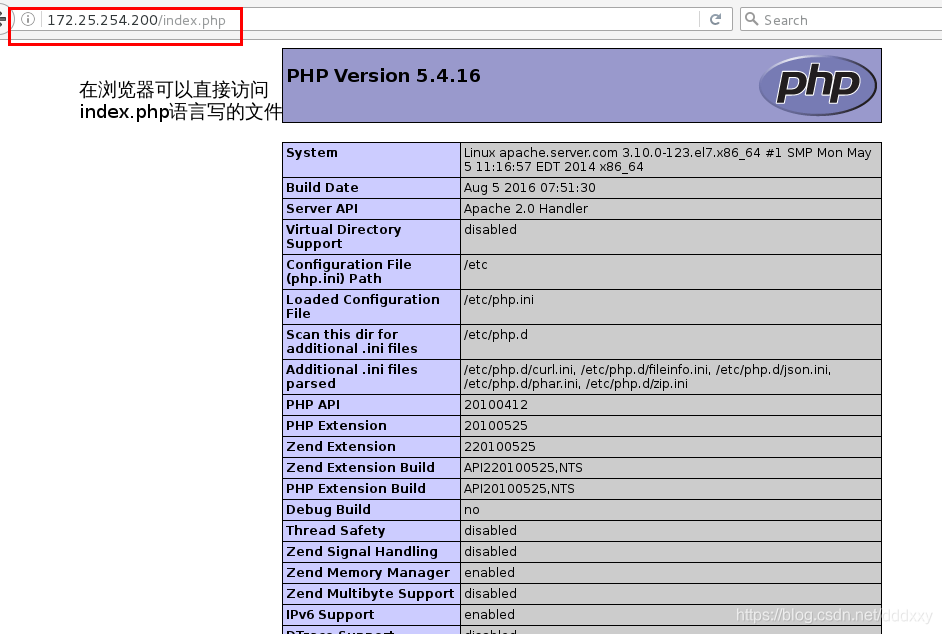
Task: Click the magnifier icon in Search box
Action: pyautogui.click(x=751, y=19)
